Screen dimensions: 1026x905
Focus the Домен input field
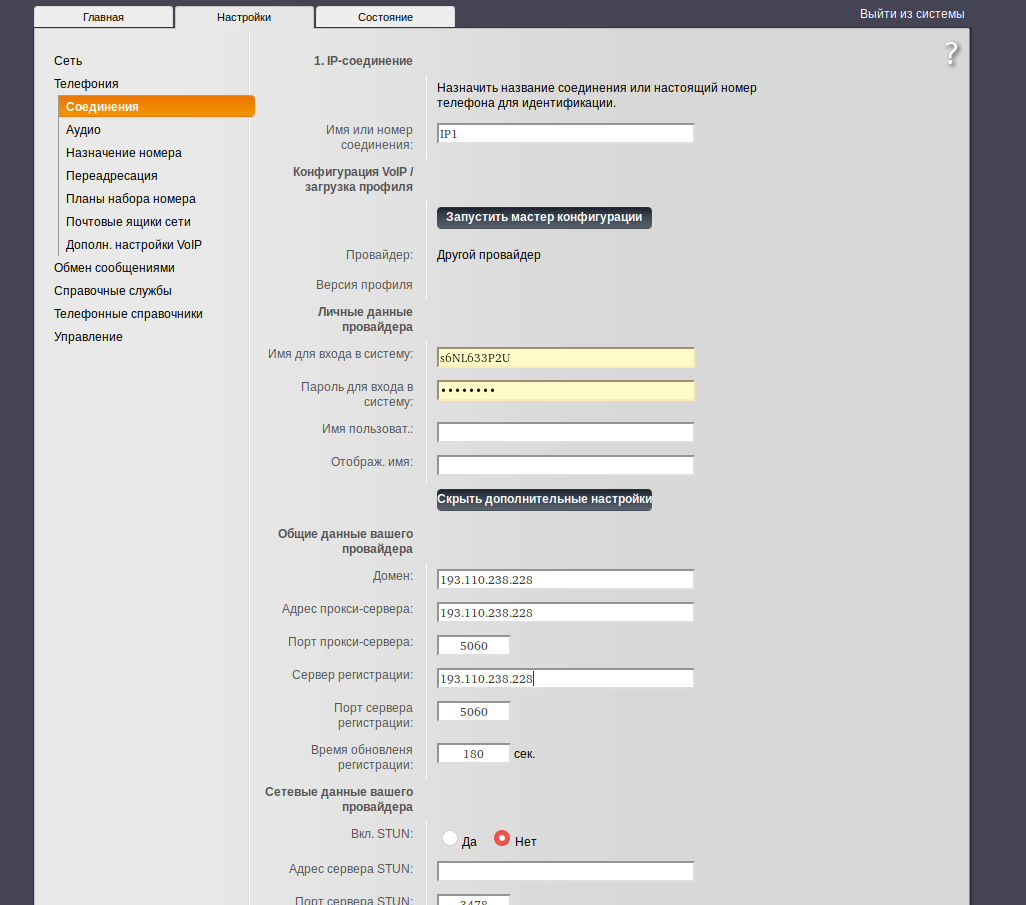coord(565,580)
